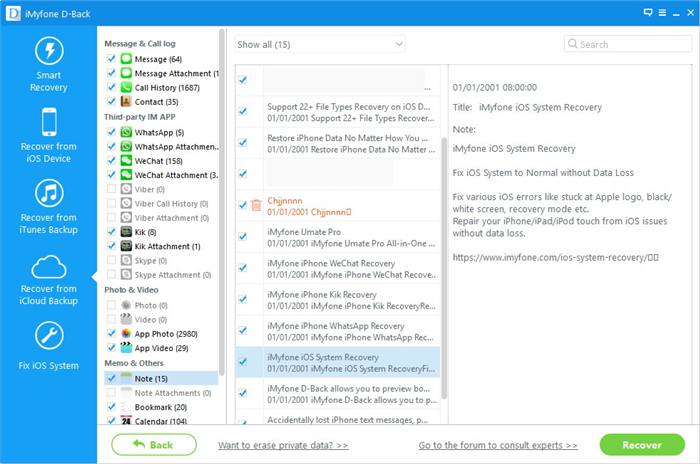Click the category panel vertical scrollbar

click(x=221, y=201)
